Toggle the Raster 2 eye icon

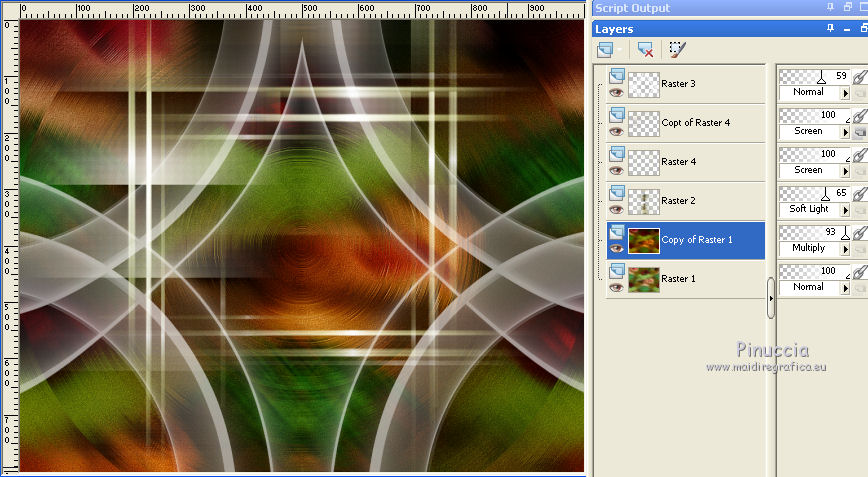pyautogui.click(x=616, y=209)
